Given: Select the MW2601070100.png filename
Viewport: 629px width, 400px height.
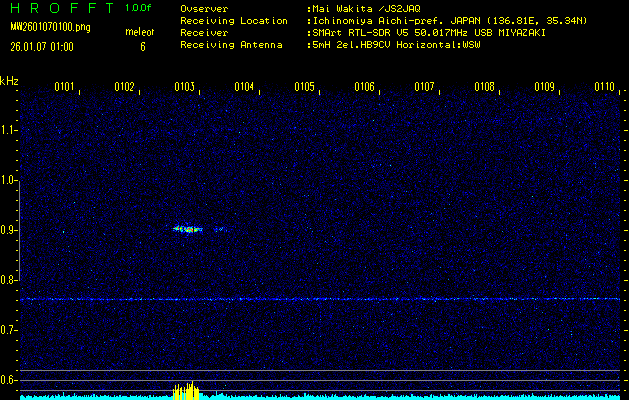Looking at the screenshot, I should pos(50,27).
